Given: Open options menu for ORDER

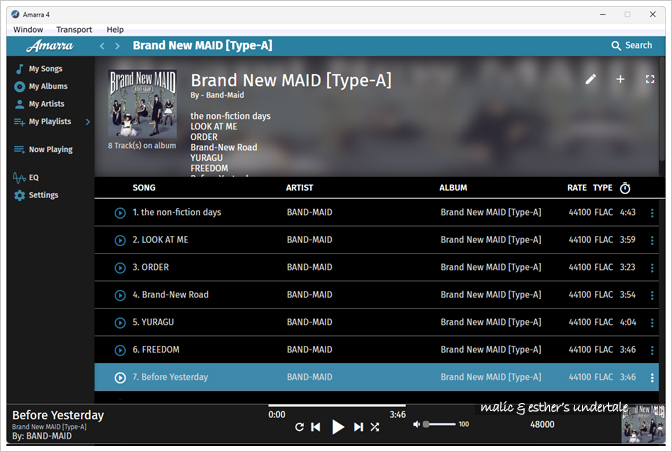Looking at the screenshot, I should pos(652,268).
